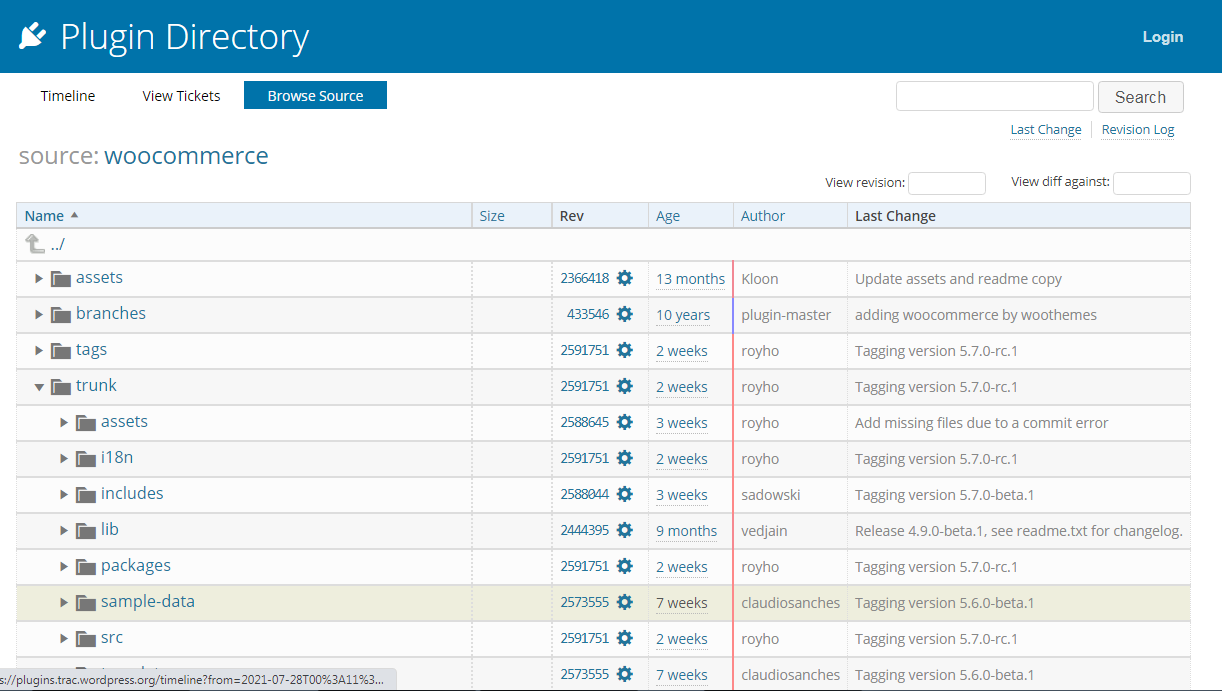Focus the View diff against input
Screen dimensions: 1222x691
[x=1152, y=183]
